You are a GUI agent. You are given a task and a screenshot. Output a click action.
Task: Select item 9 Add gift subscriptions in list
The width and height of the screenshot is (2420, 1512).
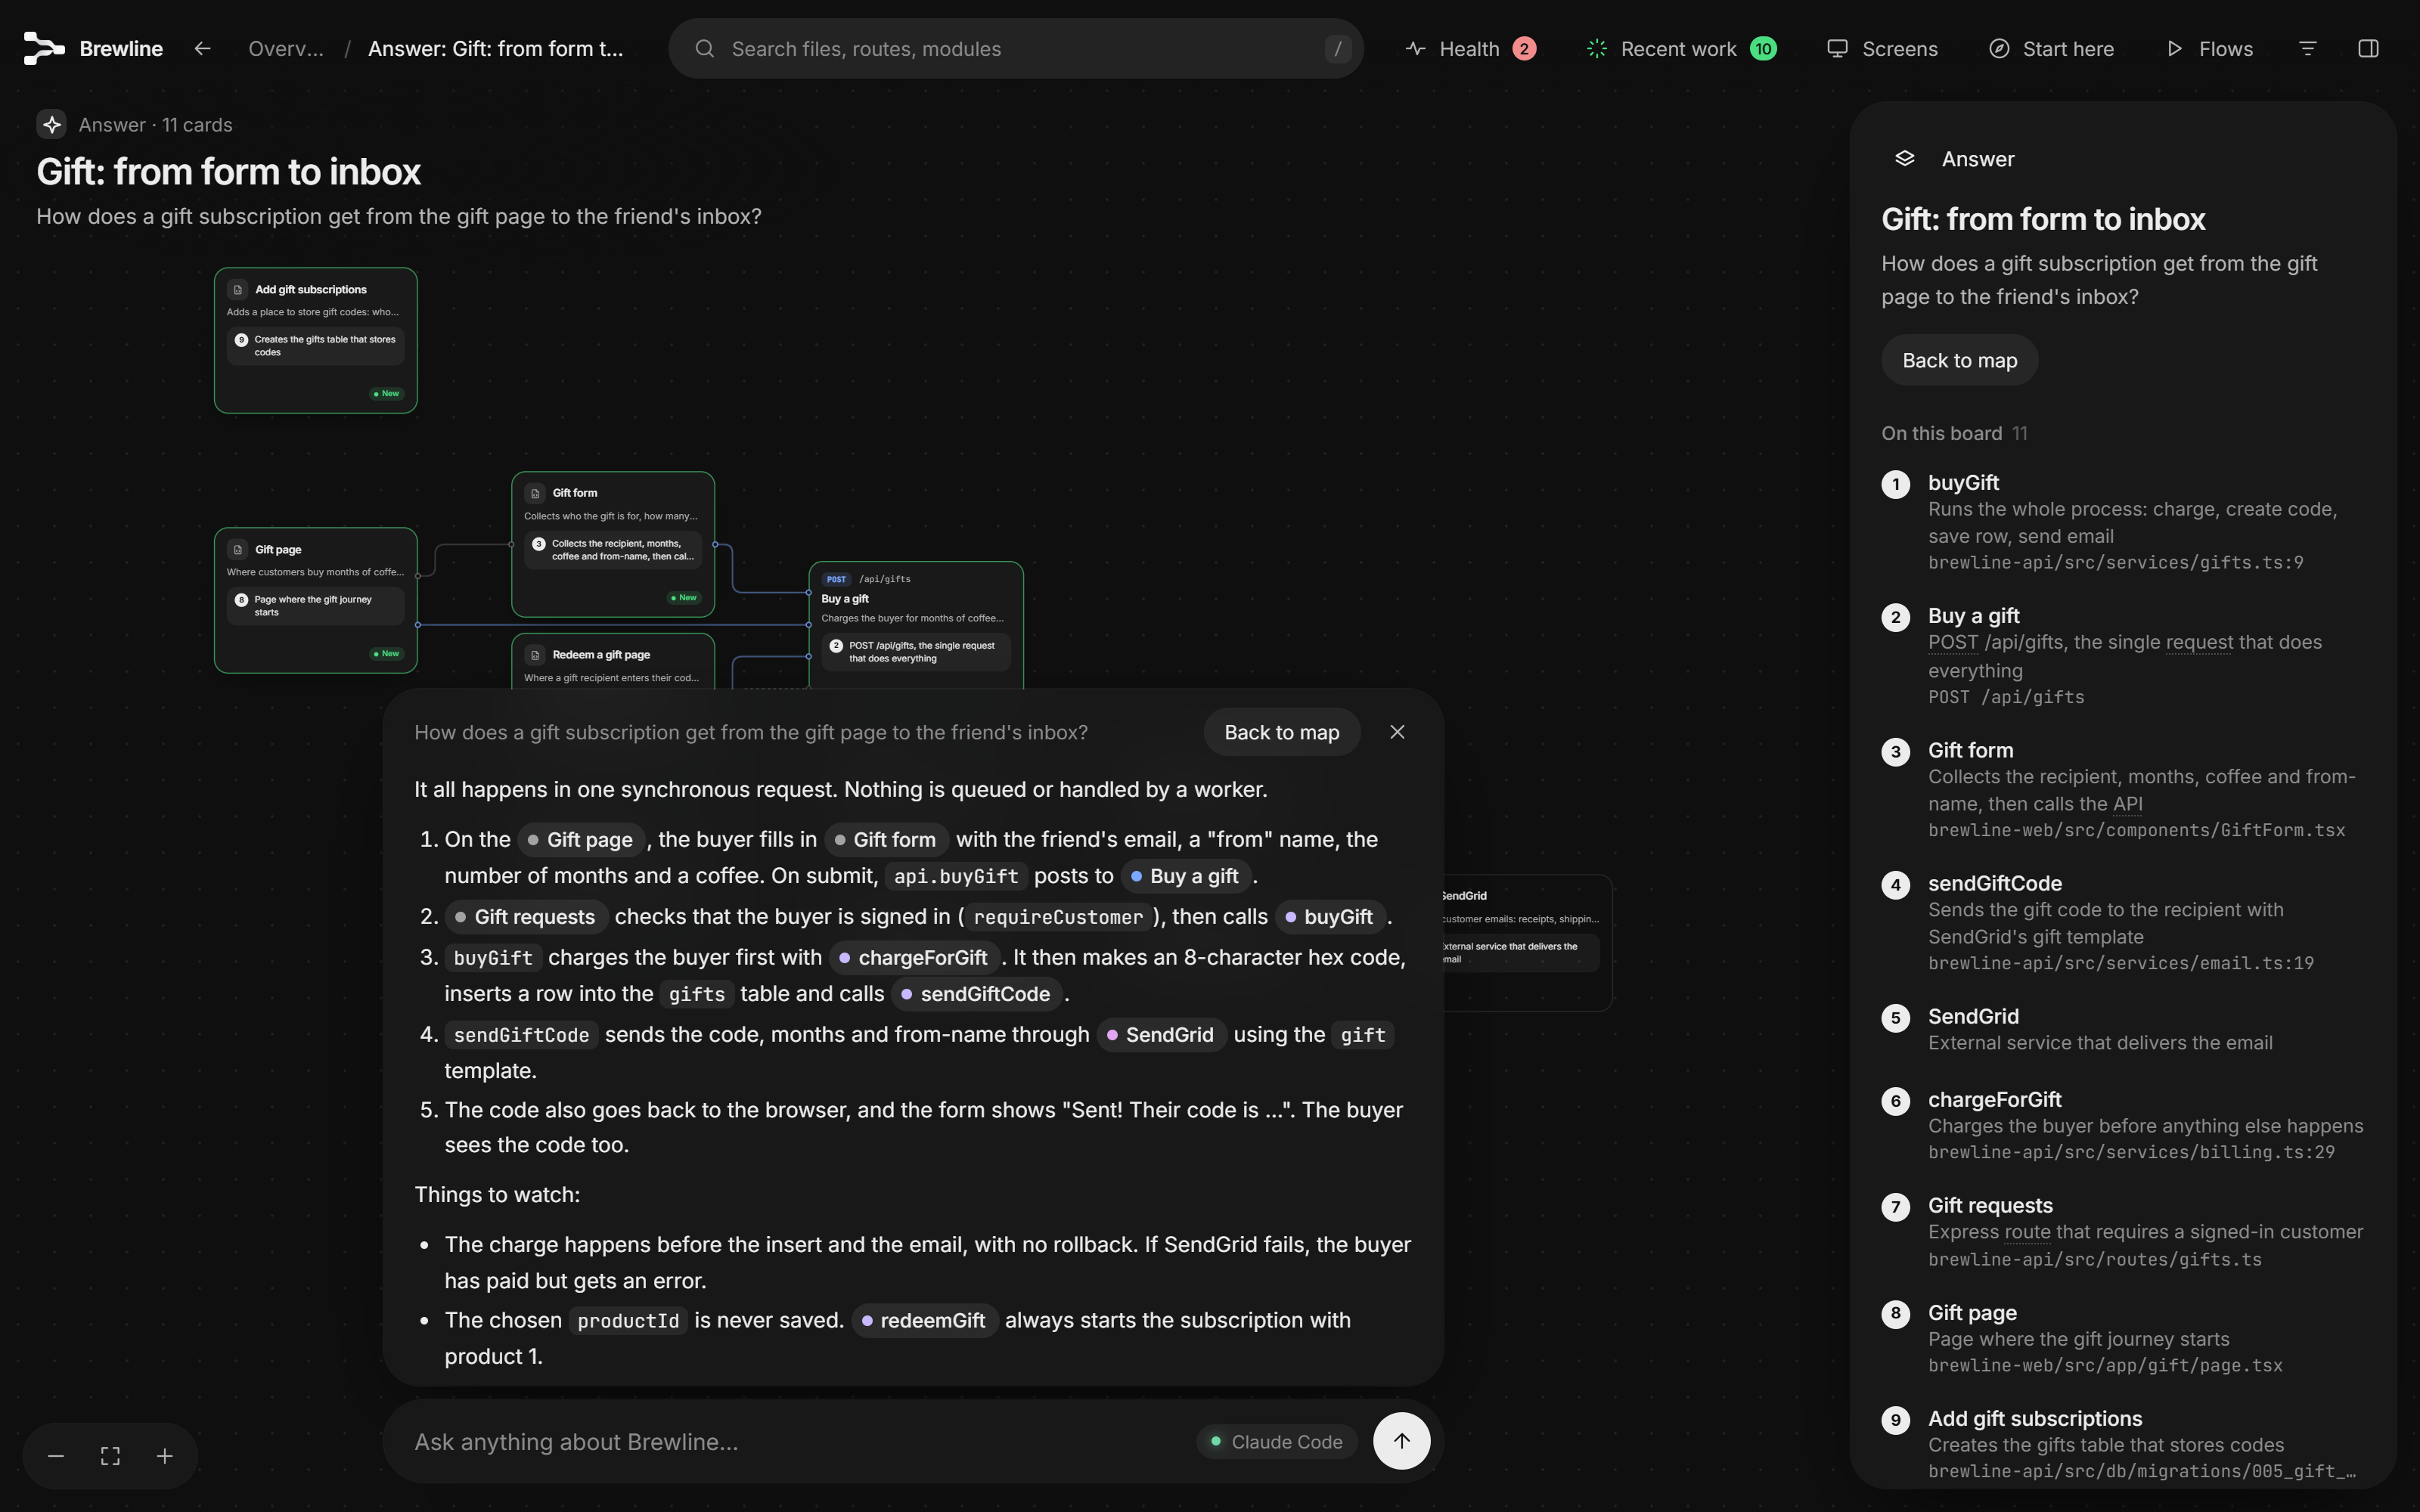tap(2123, 1444)
